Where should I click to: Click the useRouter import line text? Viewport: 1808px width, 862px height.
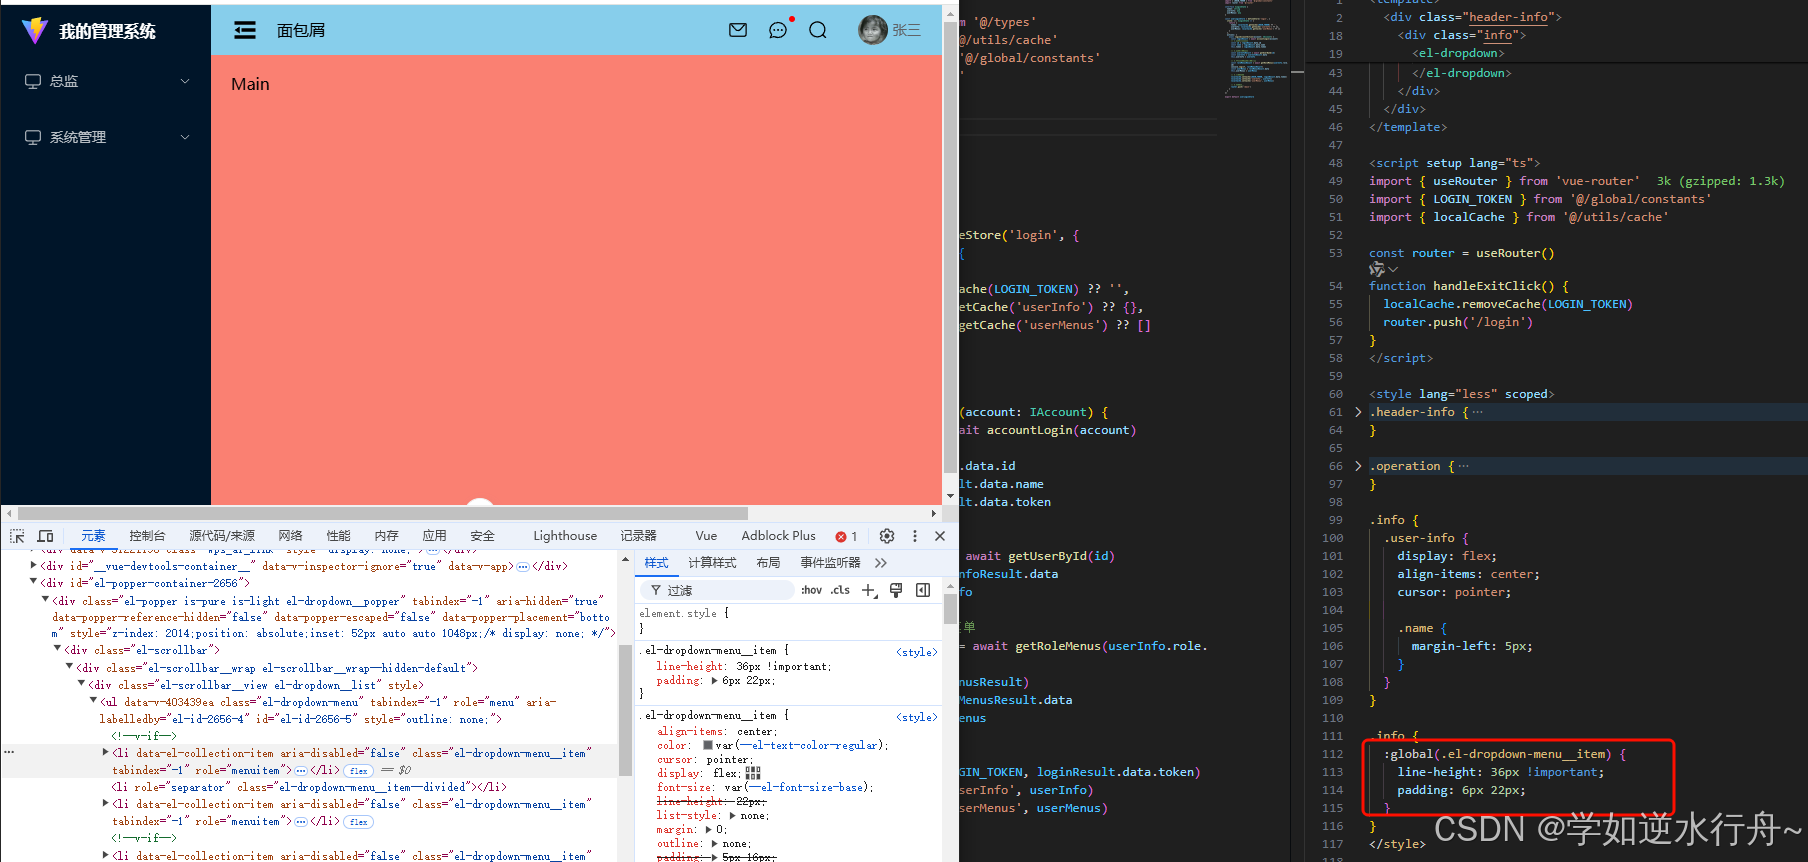(1504, 181)
